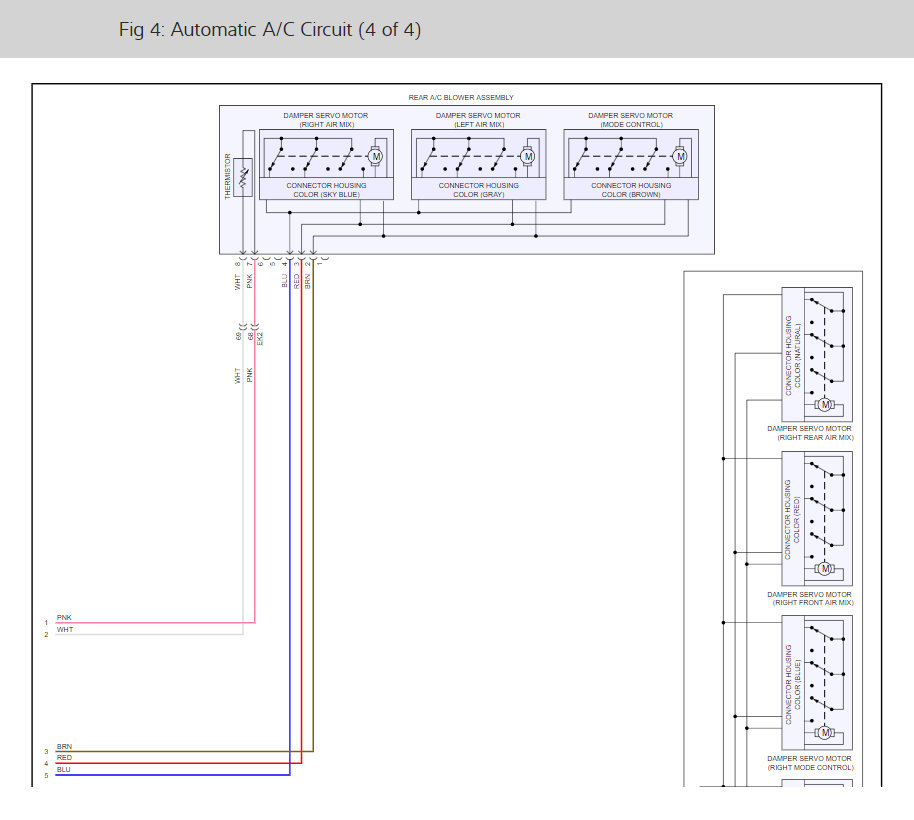Click 'BLU' label beside terminal 5
This screenshot has width=914, height=820.
click(x=64, y=770)
